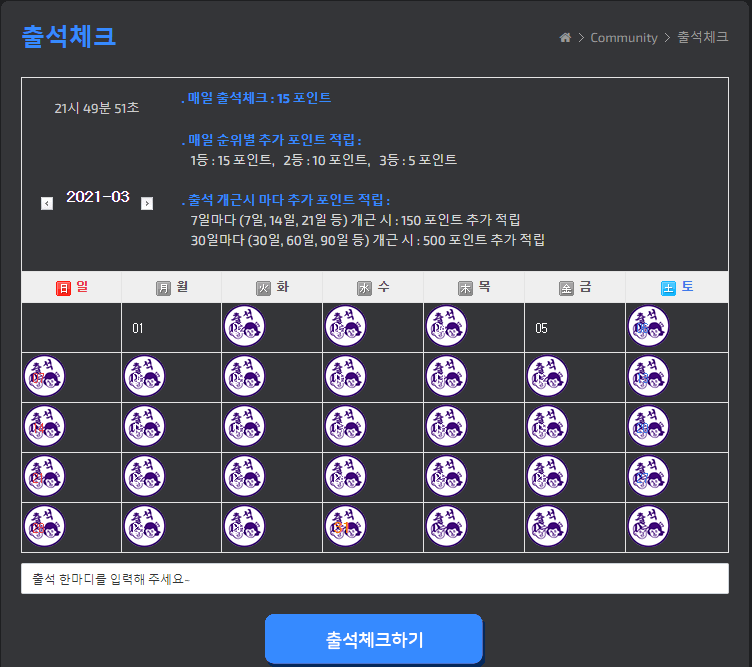Click the 출석체크 breadcrumb link
752x667 pixels.
click(x=703, y=37)
